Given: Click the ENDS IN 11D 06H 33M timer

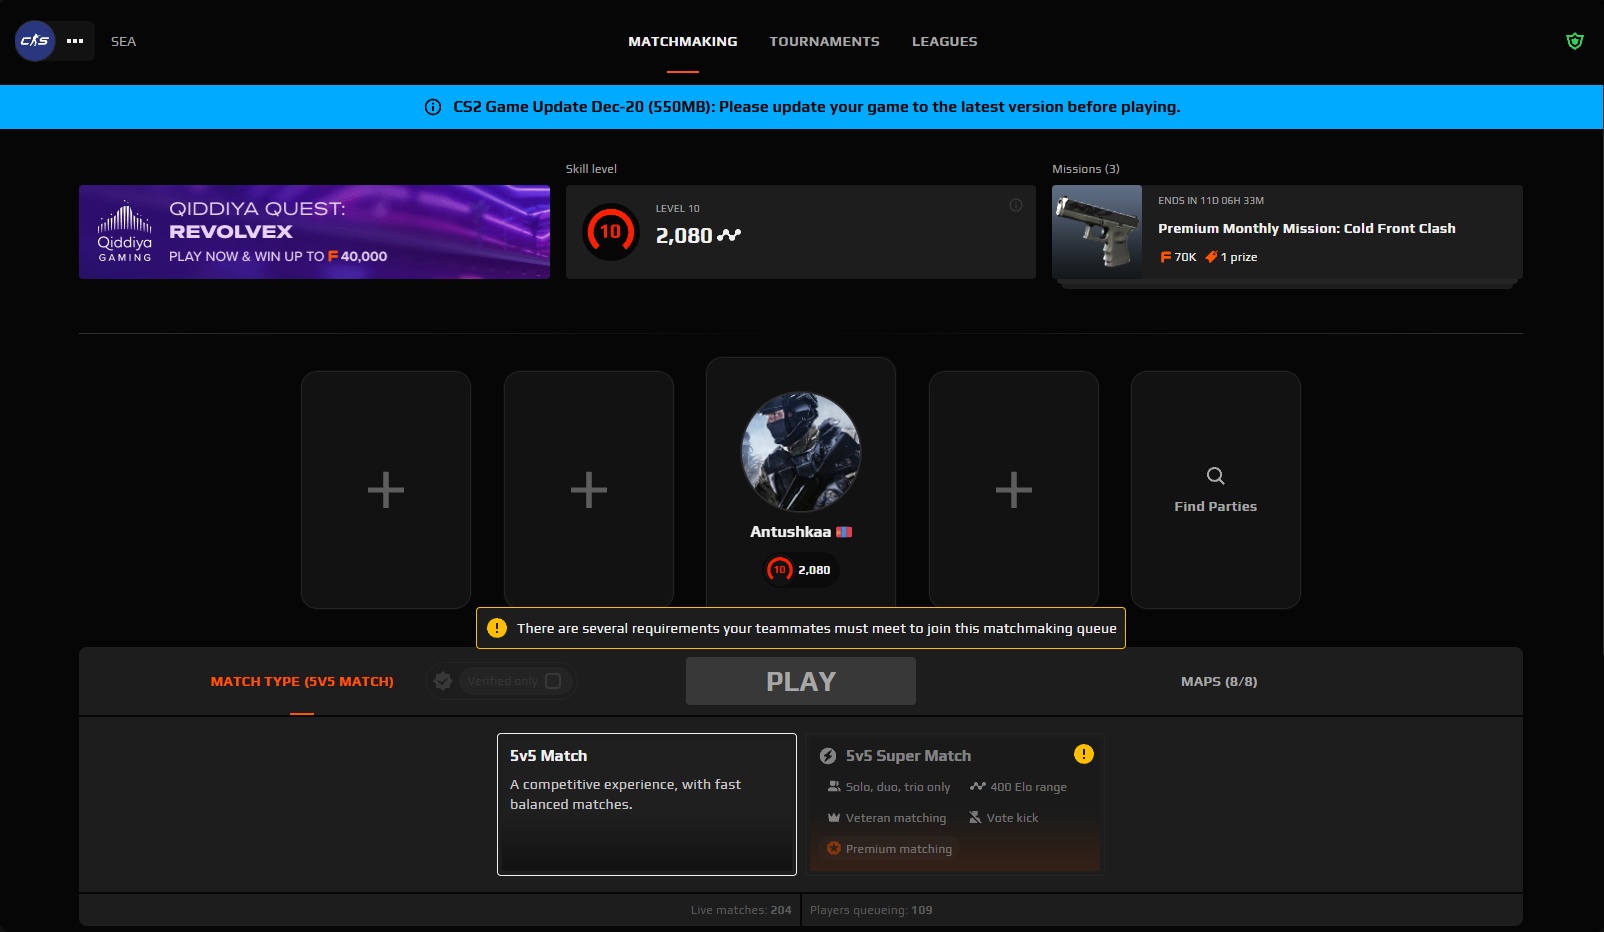Looking at the screenshot, I should tap(1211, 201).
